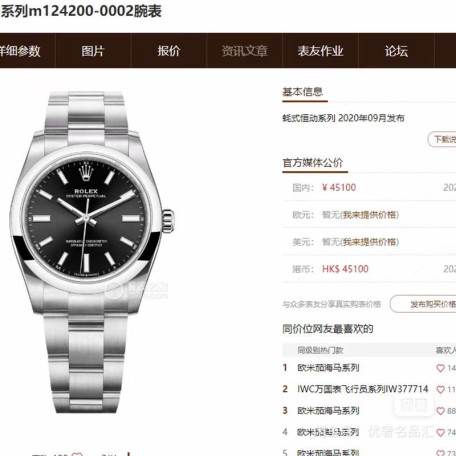Click the ¥ 45100 domestic price

point(339,187)
